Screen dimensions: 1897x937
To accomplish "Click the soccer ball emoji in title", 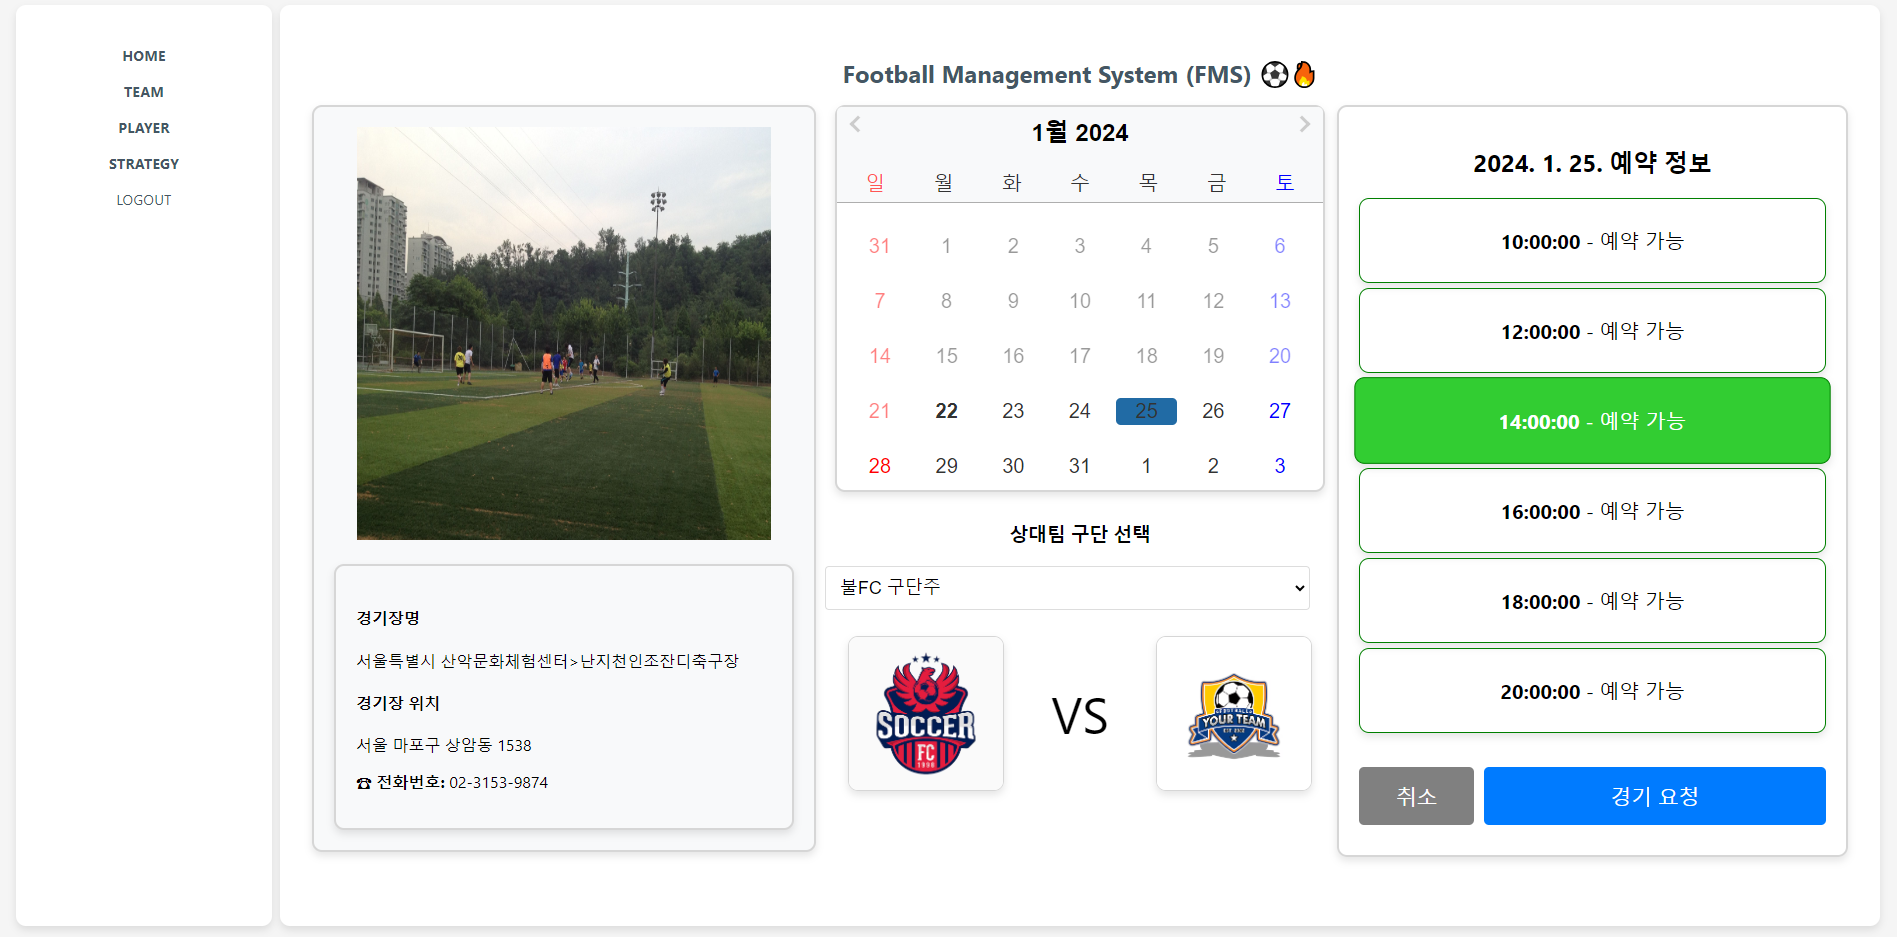I will click(1274, 75).
